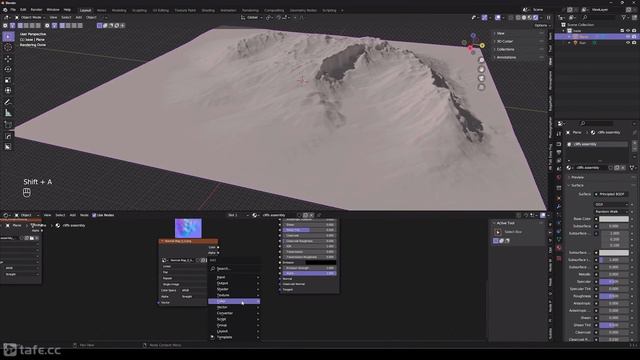This screenshot has width=640, height=360.
Task: Click the normal map image thumbnail preview
Action: [x=188, y=228]
